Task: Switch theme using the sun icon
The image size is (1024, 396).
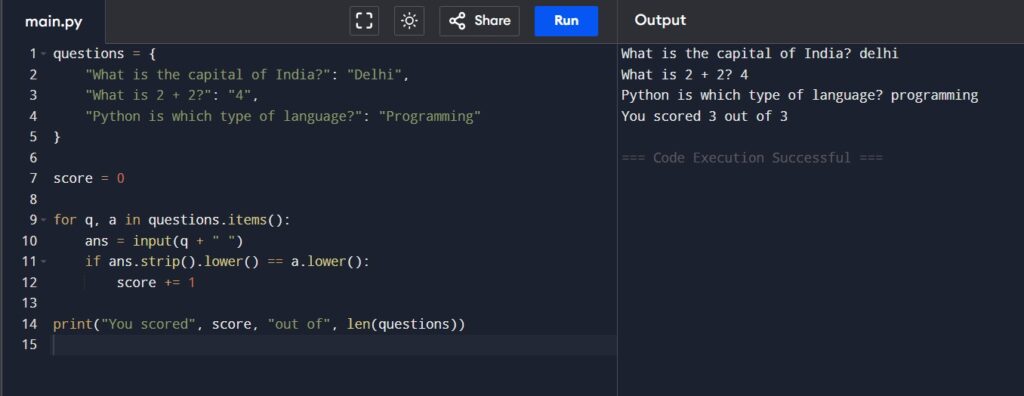Action: tap(409, 21)
